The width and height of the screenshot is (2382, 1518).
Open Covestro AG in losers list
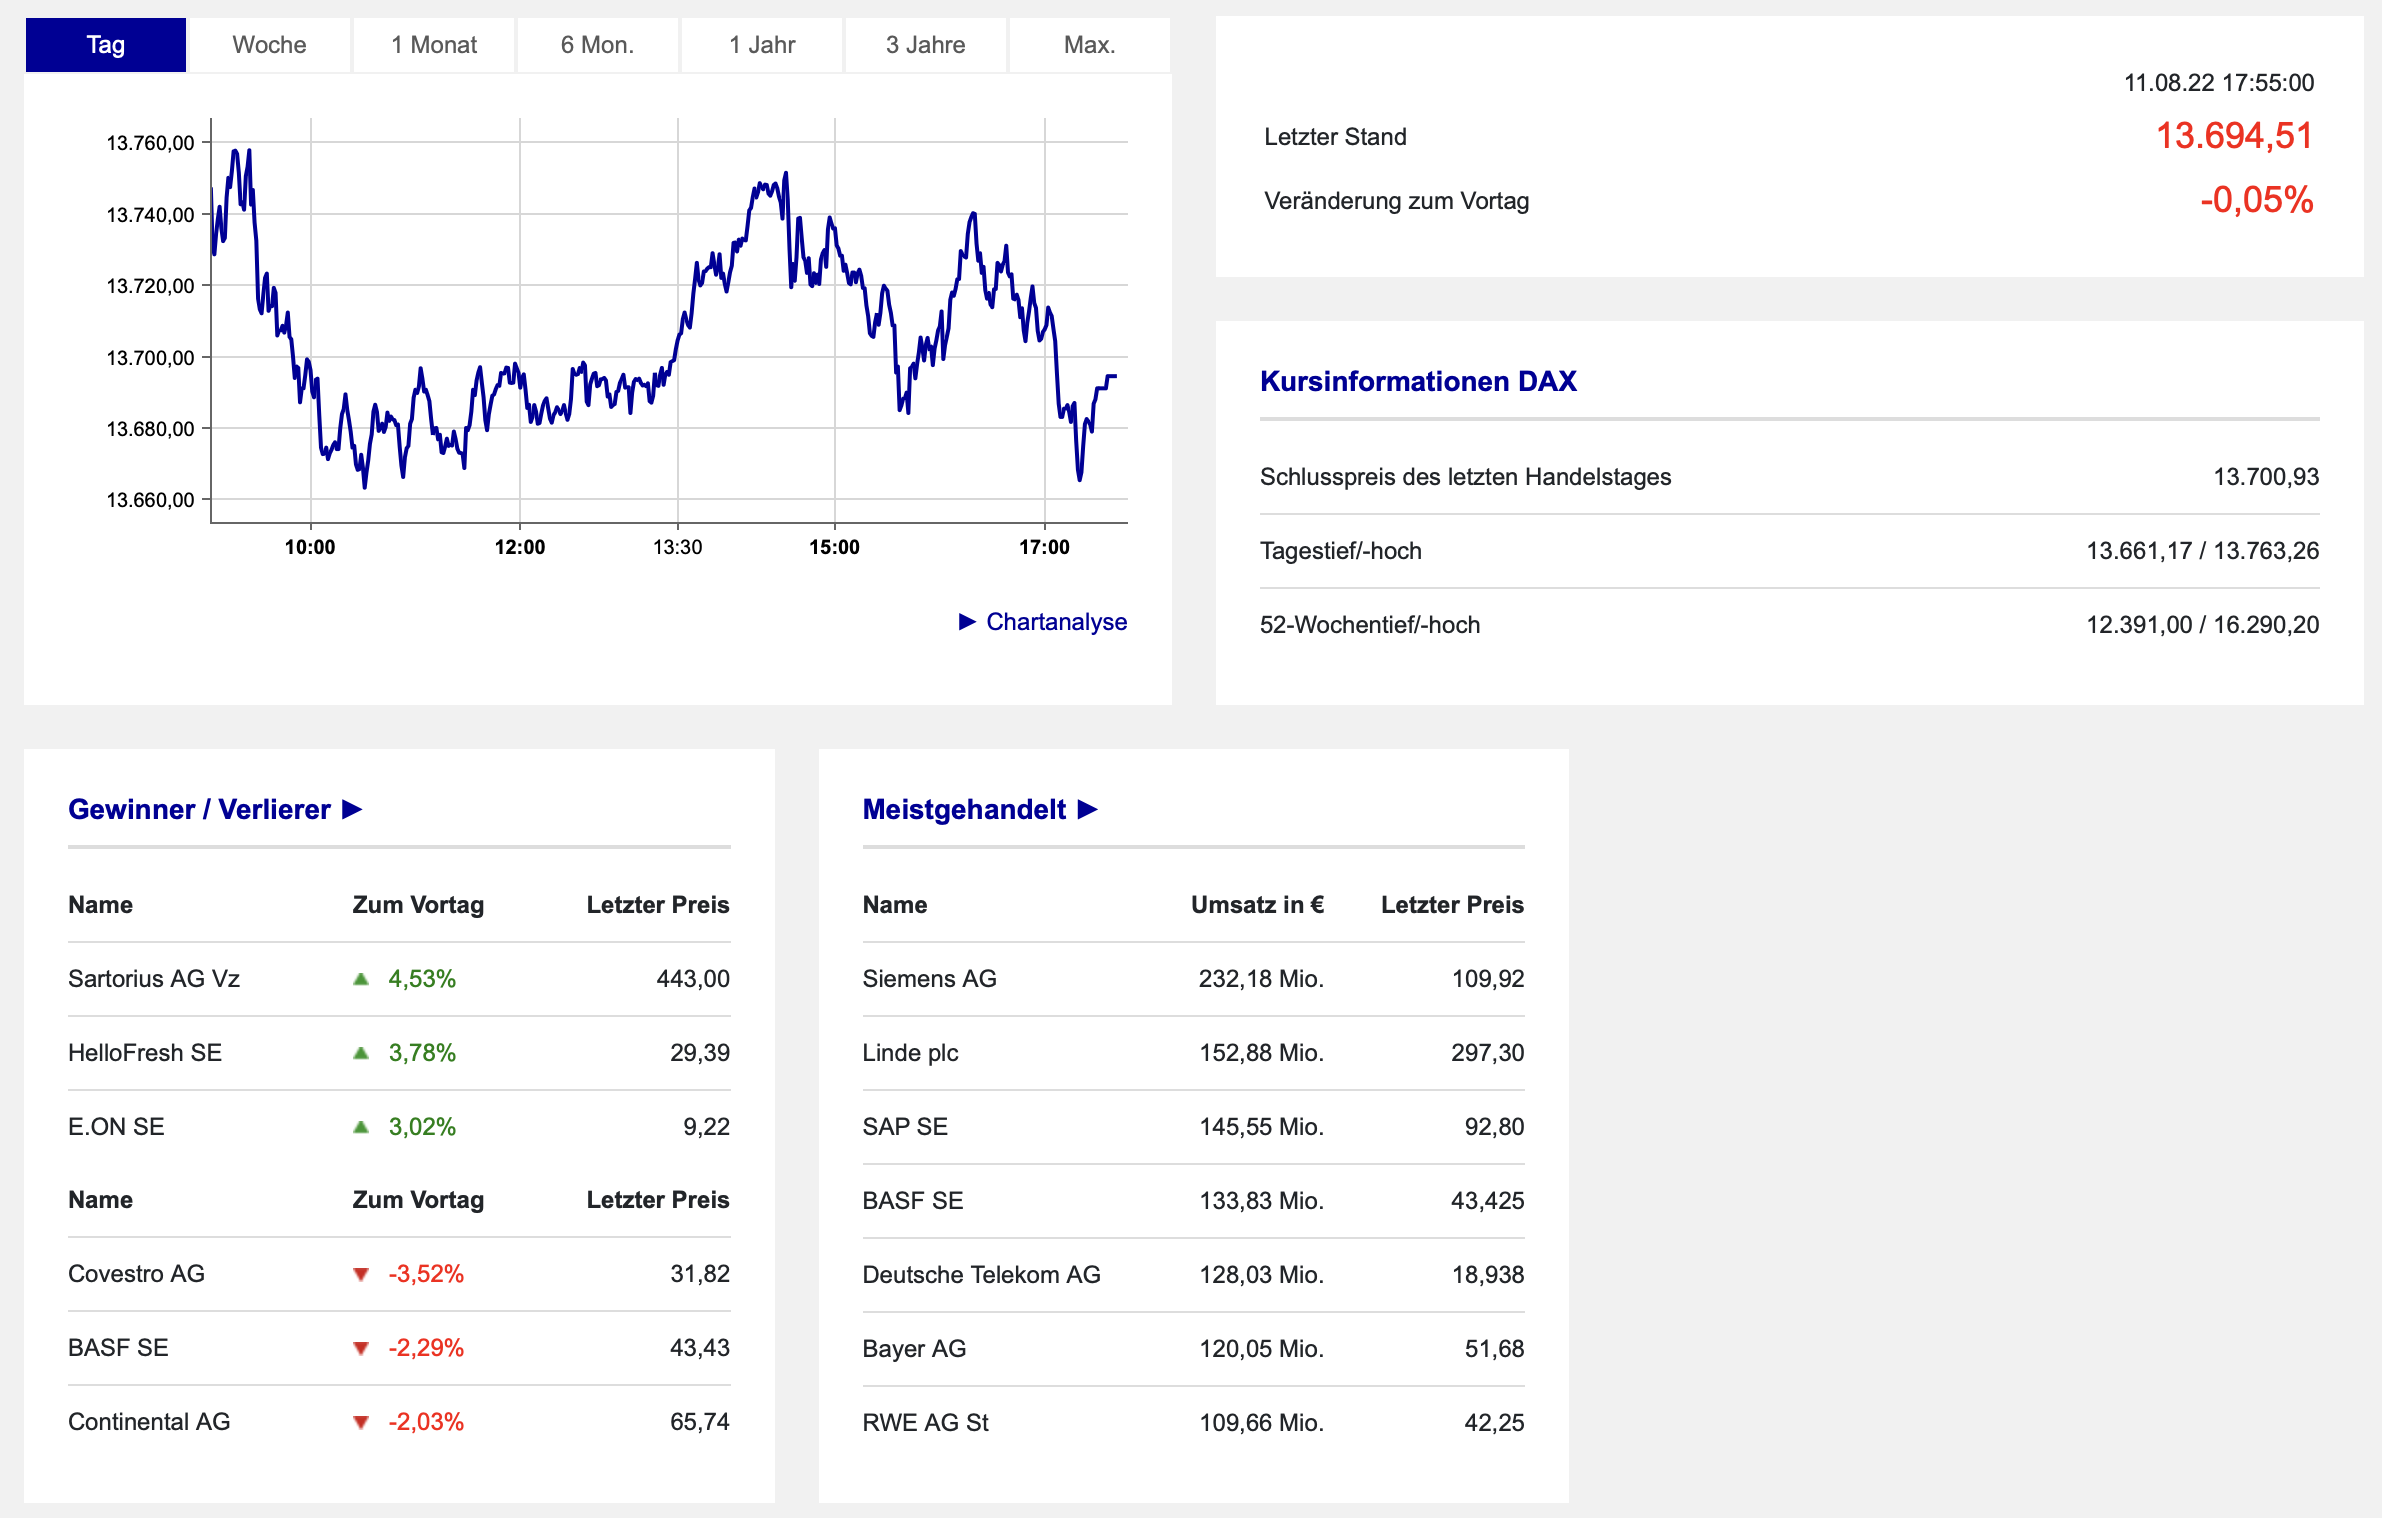click(x=136, y=1274)
